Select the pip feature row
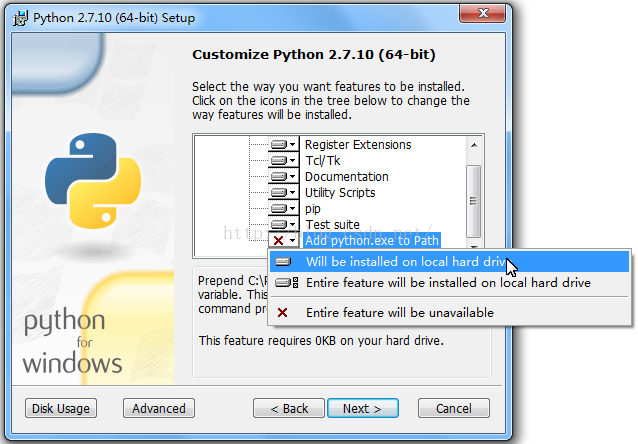638x444 pixels. (312, 208)
